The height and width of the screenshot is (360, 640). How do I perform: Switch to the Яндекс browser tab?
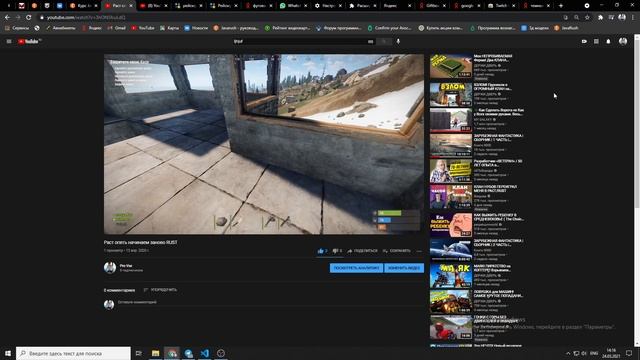(x=397, y=6)
